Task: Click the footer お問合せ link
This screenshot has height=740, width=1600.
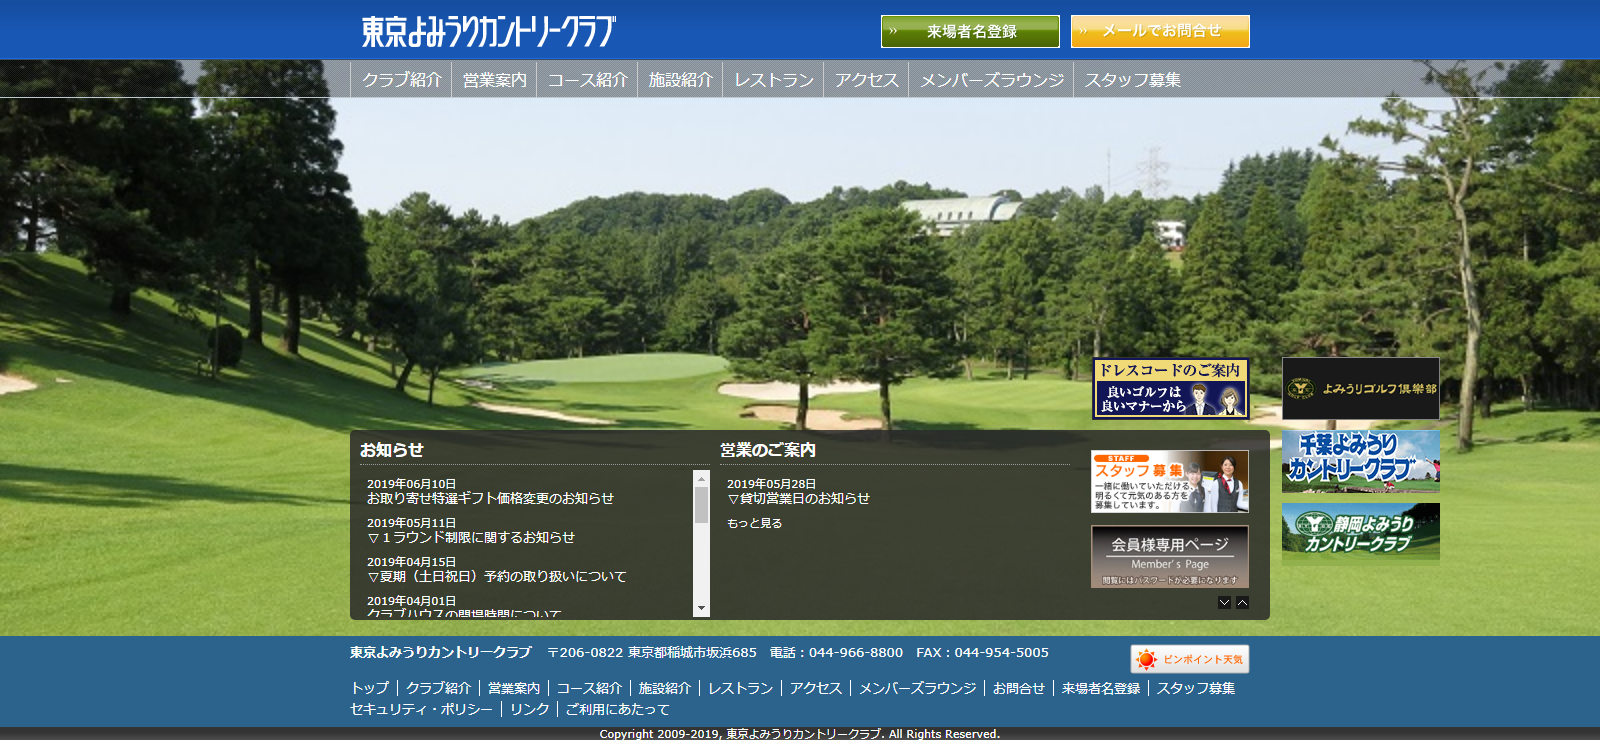Action: 1019,688
